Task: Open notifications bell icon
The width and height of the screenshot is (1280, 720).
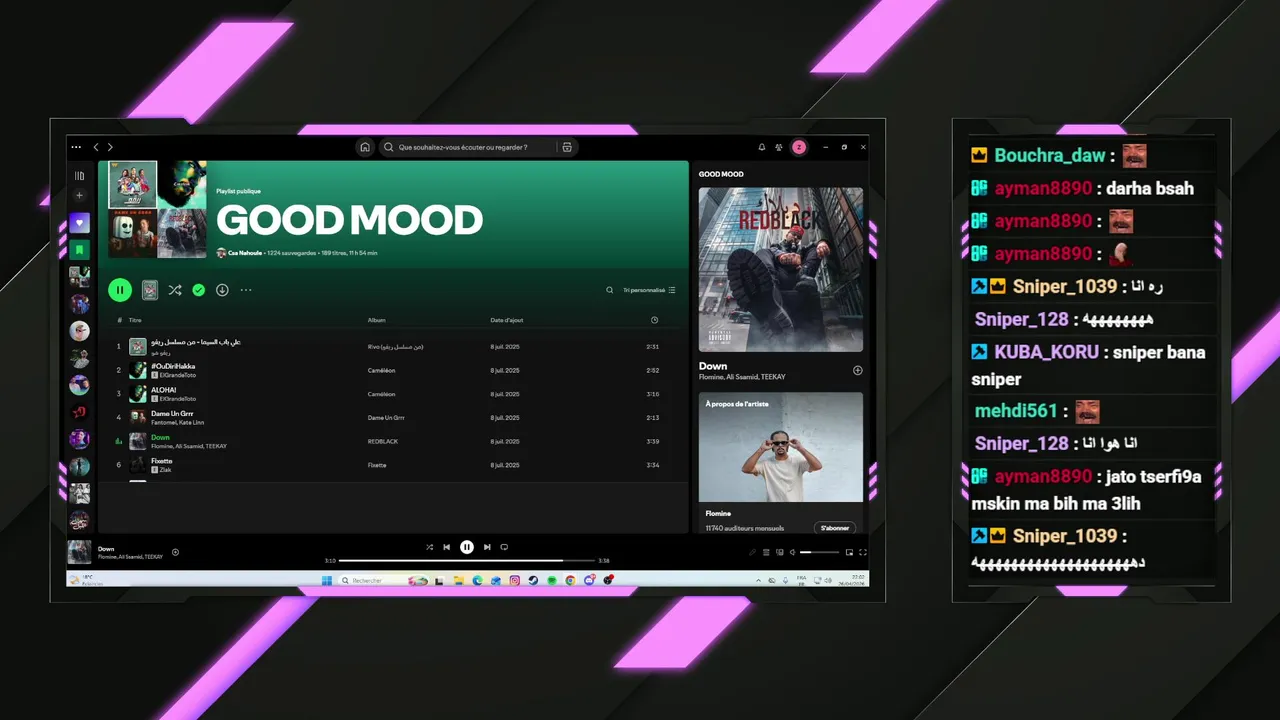Action: 762,147
